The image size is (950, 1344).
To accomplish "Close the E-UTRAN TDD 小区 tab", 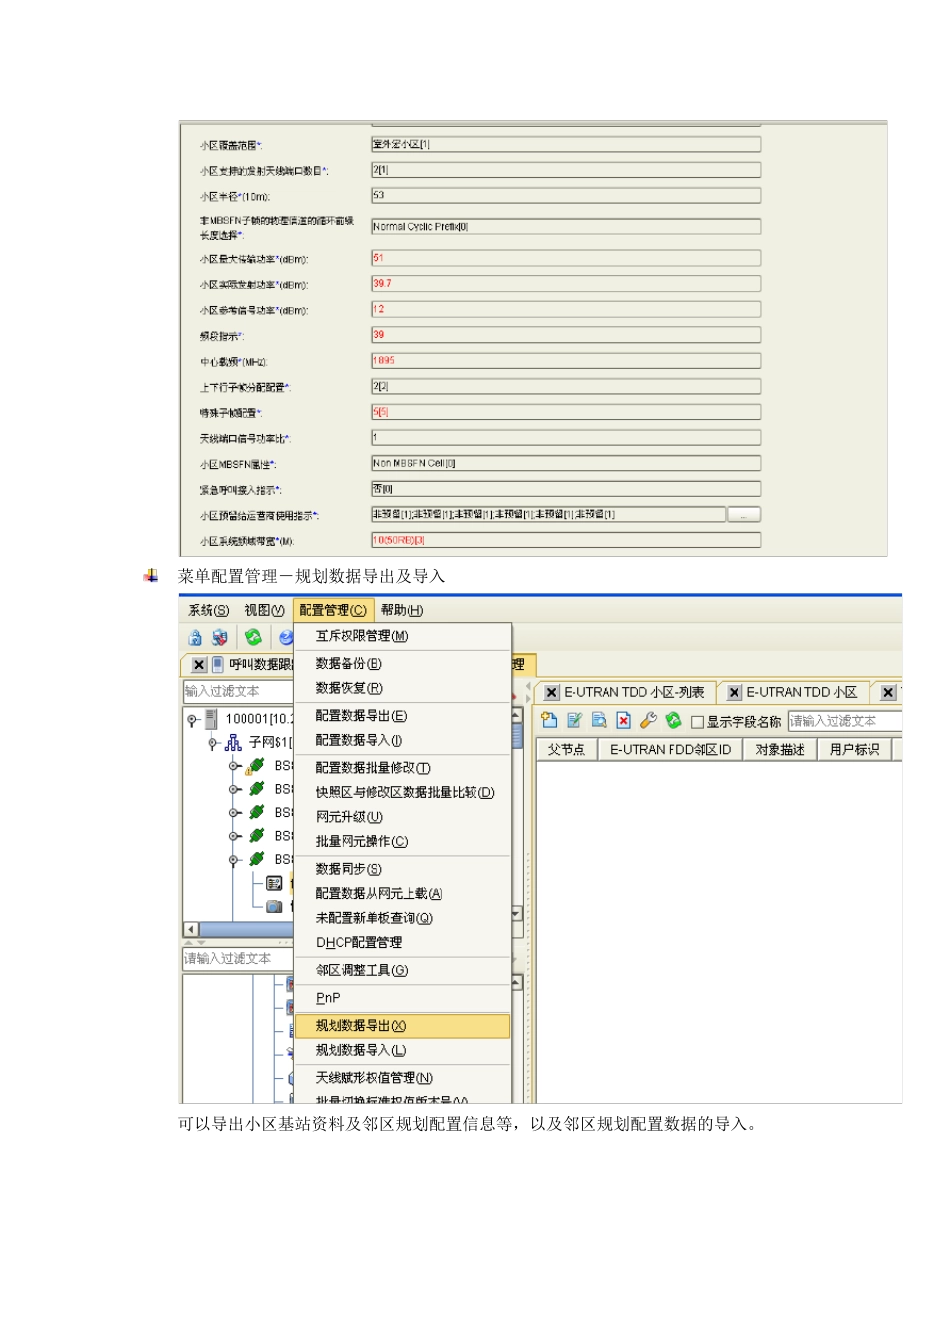I will point(734,692).
